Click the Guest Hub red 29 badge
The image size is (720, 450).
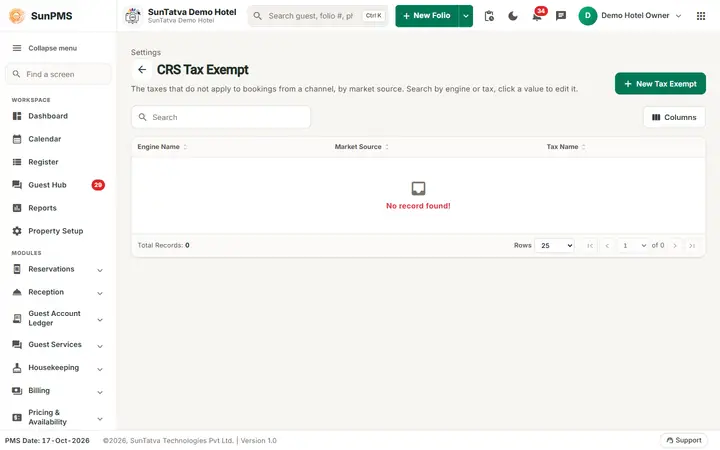tap(98, 185)
